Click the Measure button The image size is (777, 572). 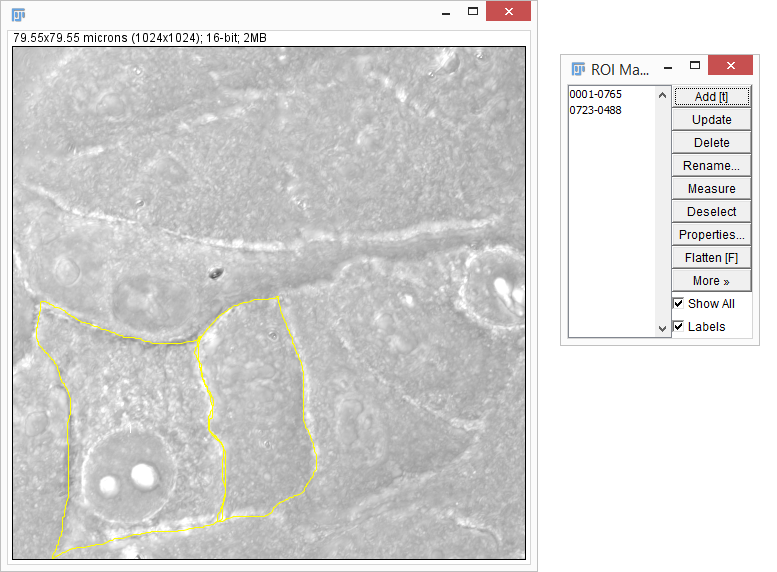[711, 189]
